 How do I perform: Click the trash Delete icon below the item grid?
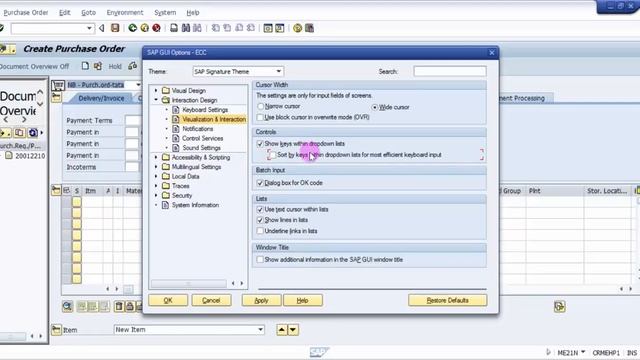[119, 306]
